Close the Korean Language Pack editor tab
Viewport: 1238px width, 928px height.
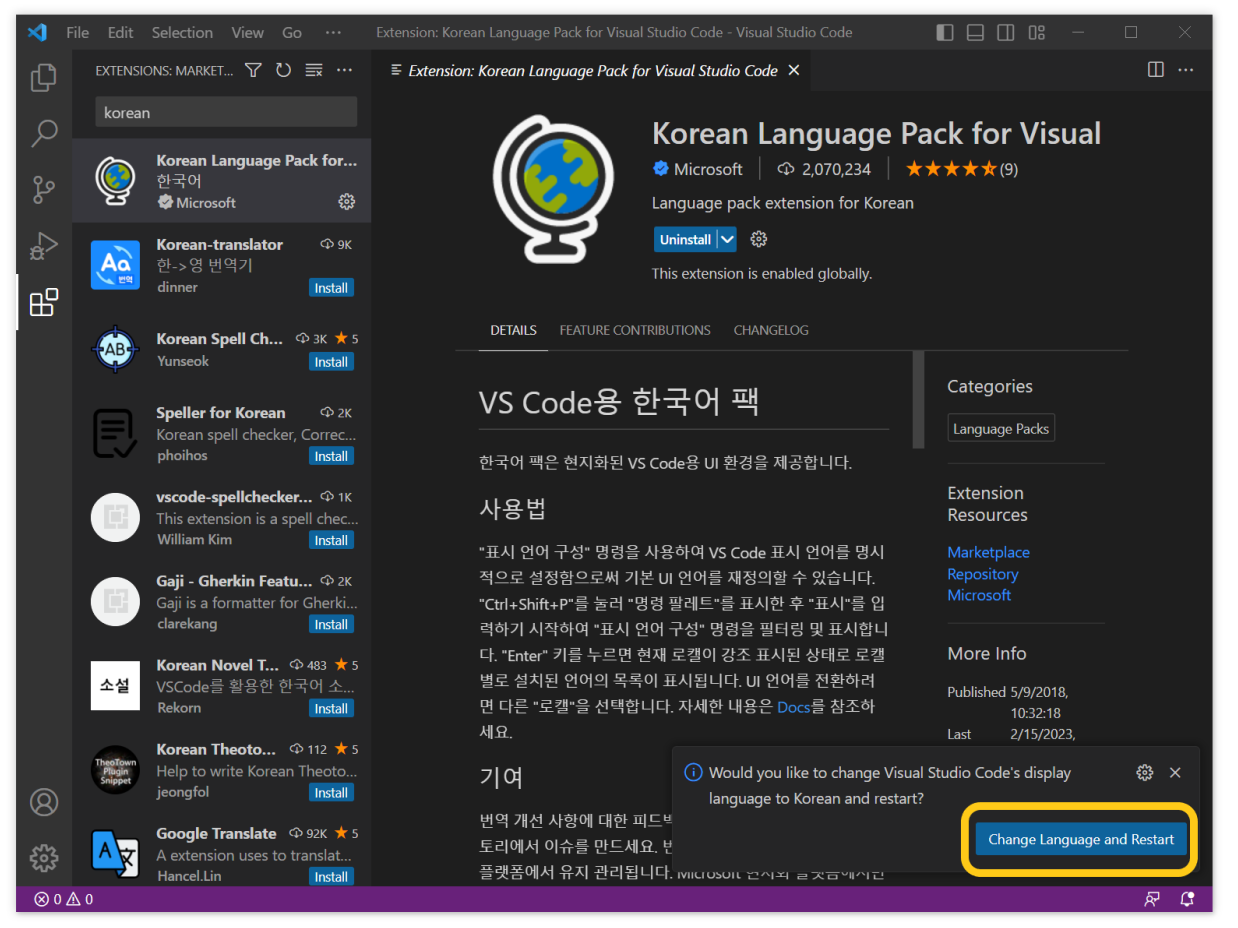pyautogui.click(x=794, y=70)
